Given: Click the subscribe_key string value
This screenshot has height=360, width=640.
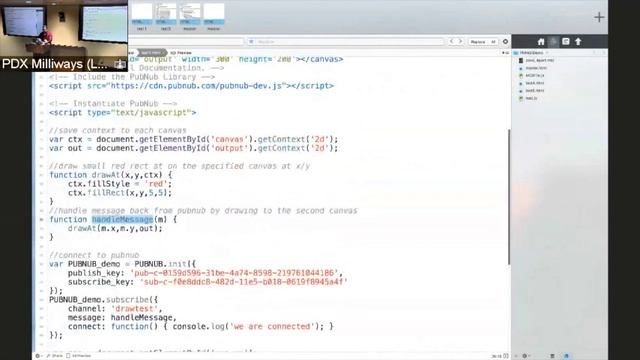Looking at the screenshot, I should click(244, 282).
